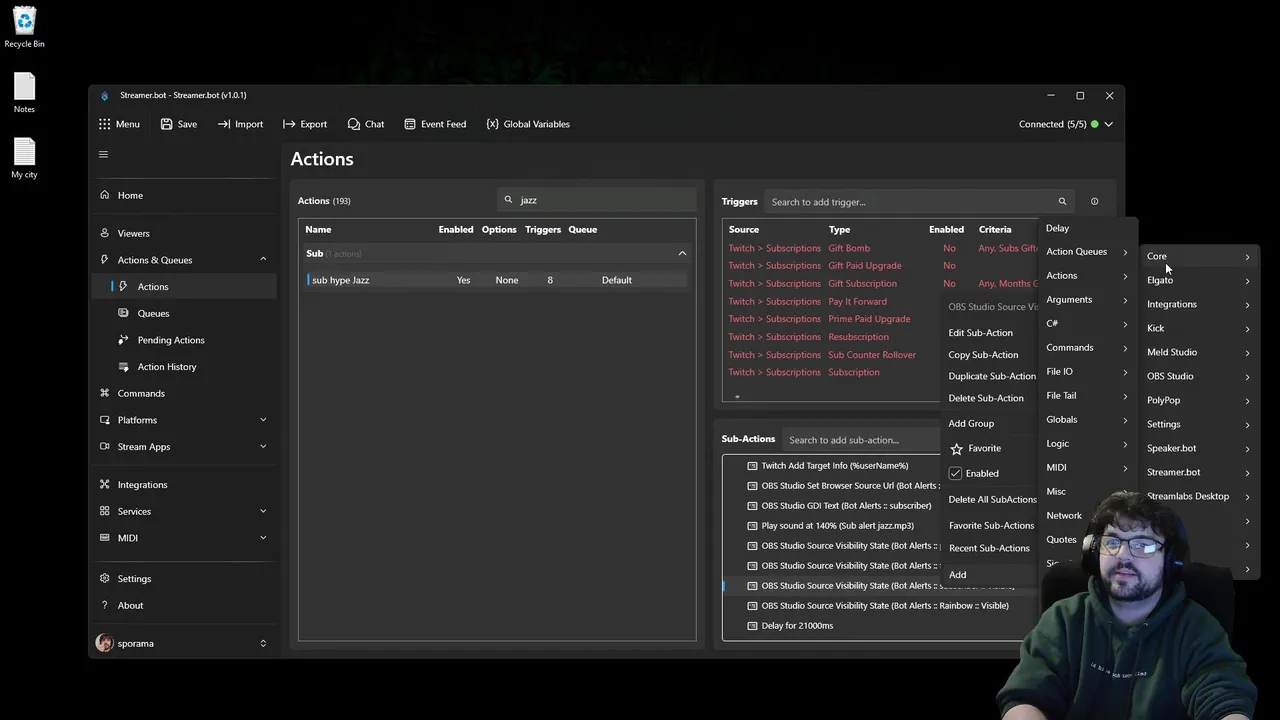Choose Edit Sub-Action in context menu
Screen dimensions: 1280x720
(980, 333)
